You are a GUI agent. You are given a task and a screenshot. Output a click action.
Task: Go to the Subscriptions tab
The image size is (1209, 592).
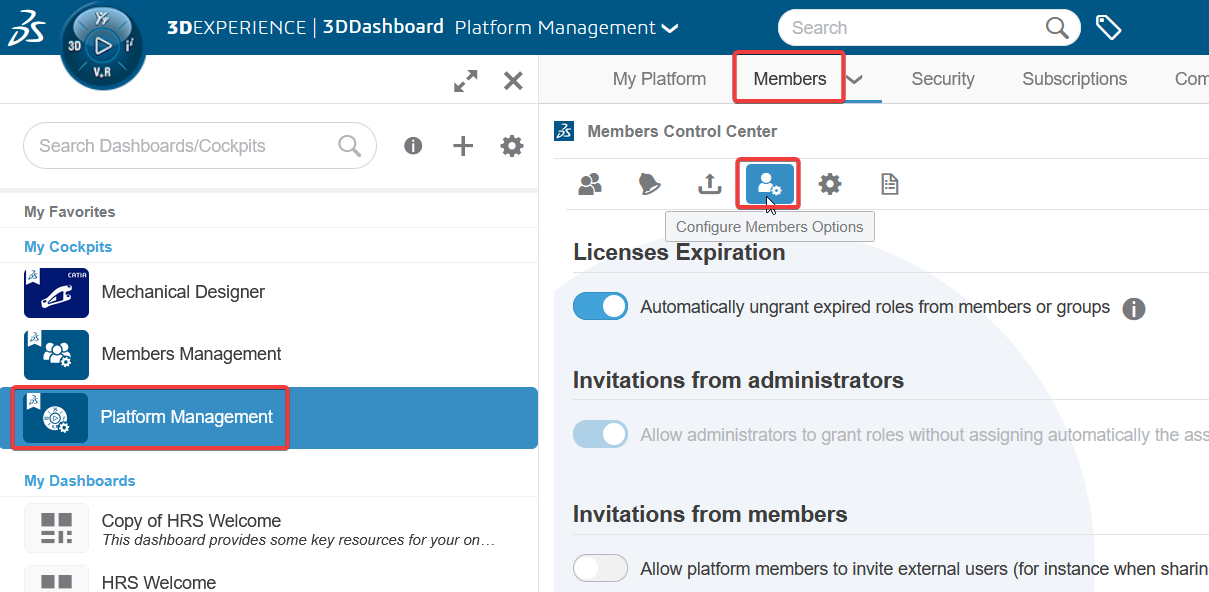pyautogui.click(x=1074, y=79)
